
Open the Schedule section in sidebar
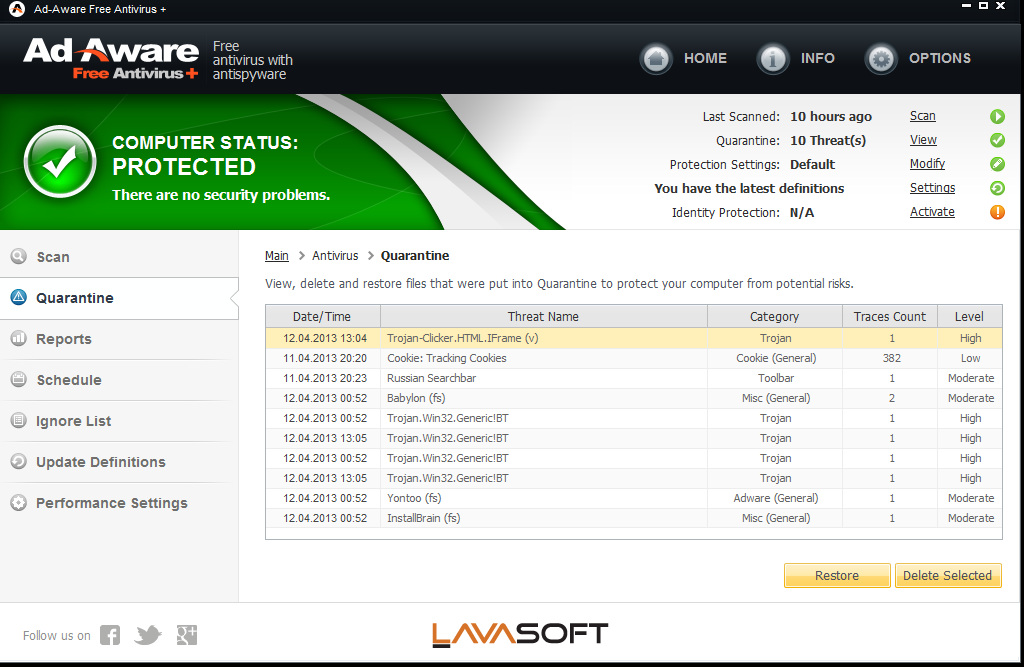coord(119,380)
